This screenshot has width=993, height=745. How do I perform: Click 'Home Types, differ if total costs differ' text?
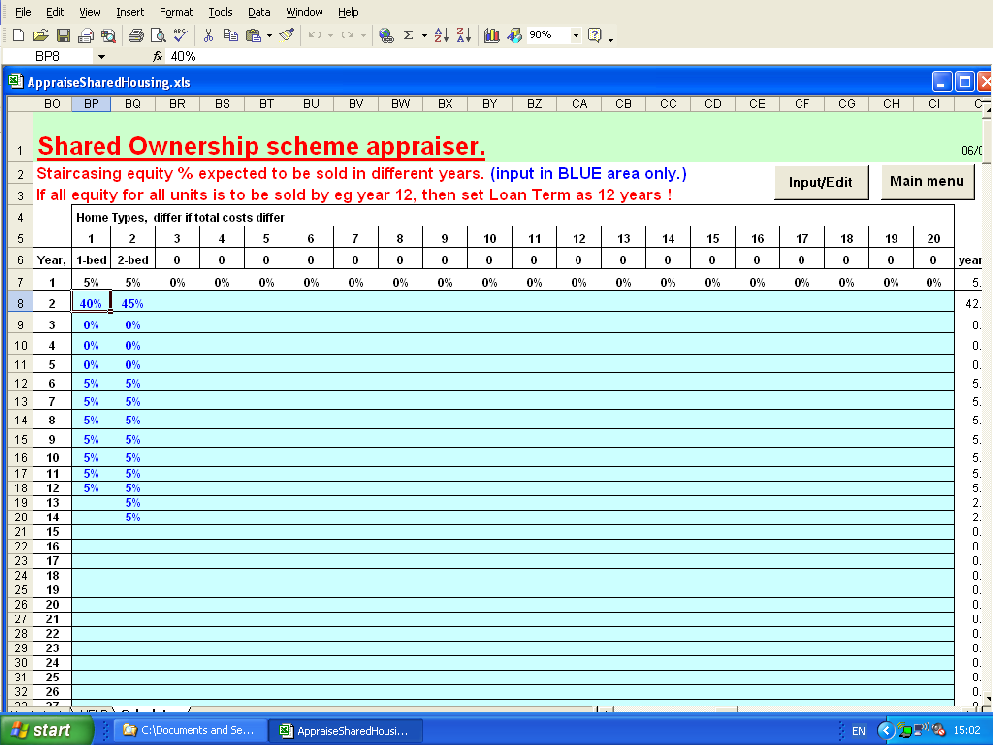180,218
